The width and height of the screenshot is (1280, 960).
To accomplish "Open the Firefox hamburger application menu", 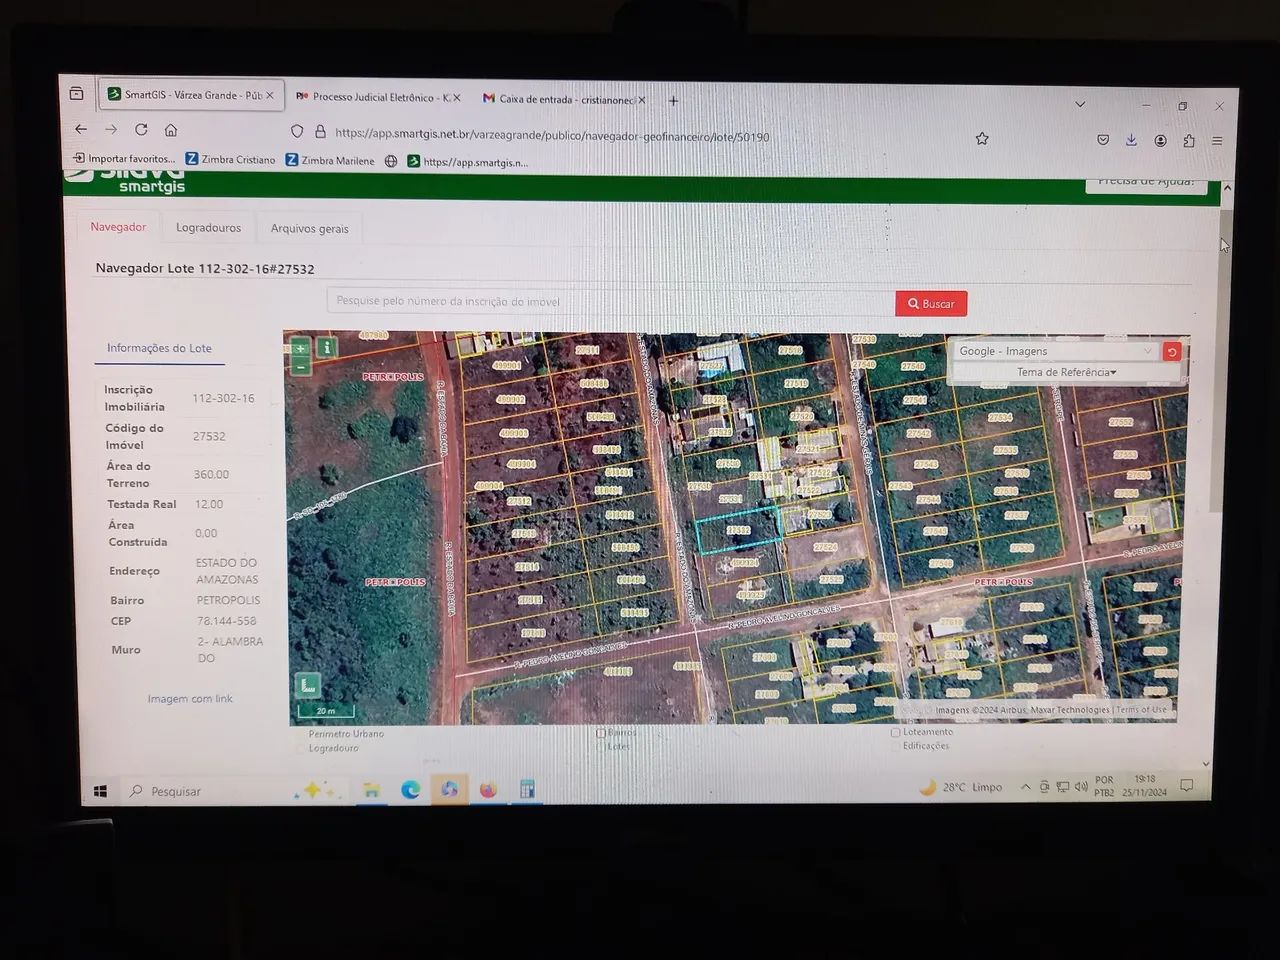I will tap(1217, 141).
